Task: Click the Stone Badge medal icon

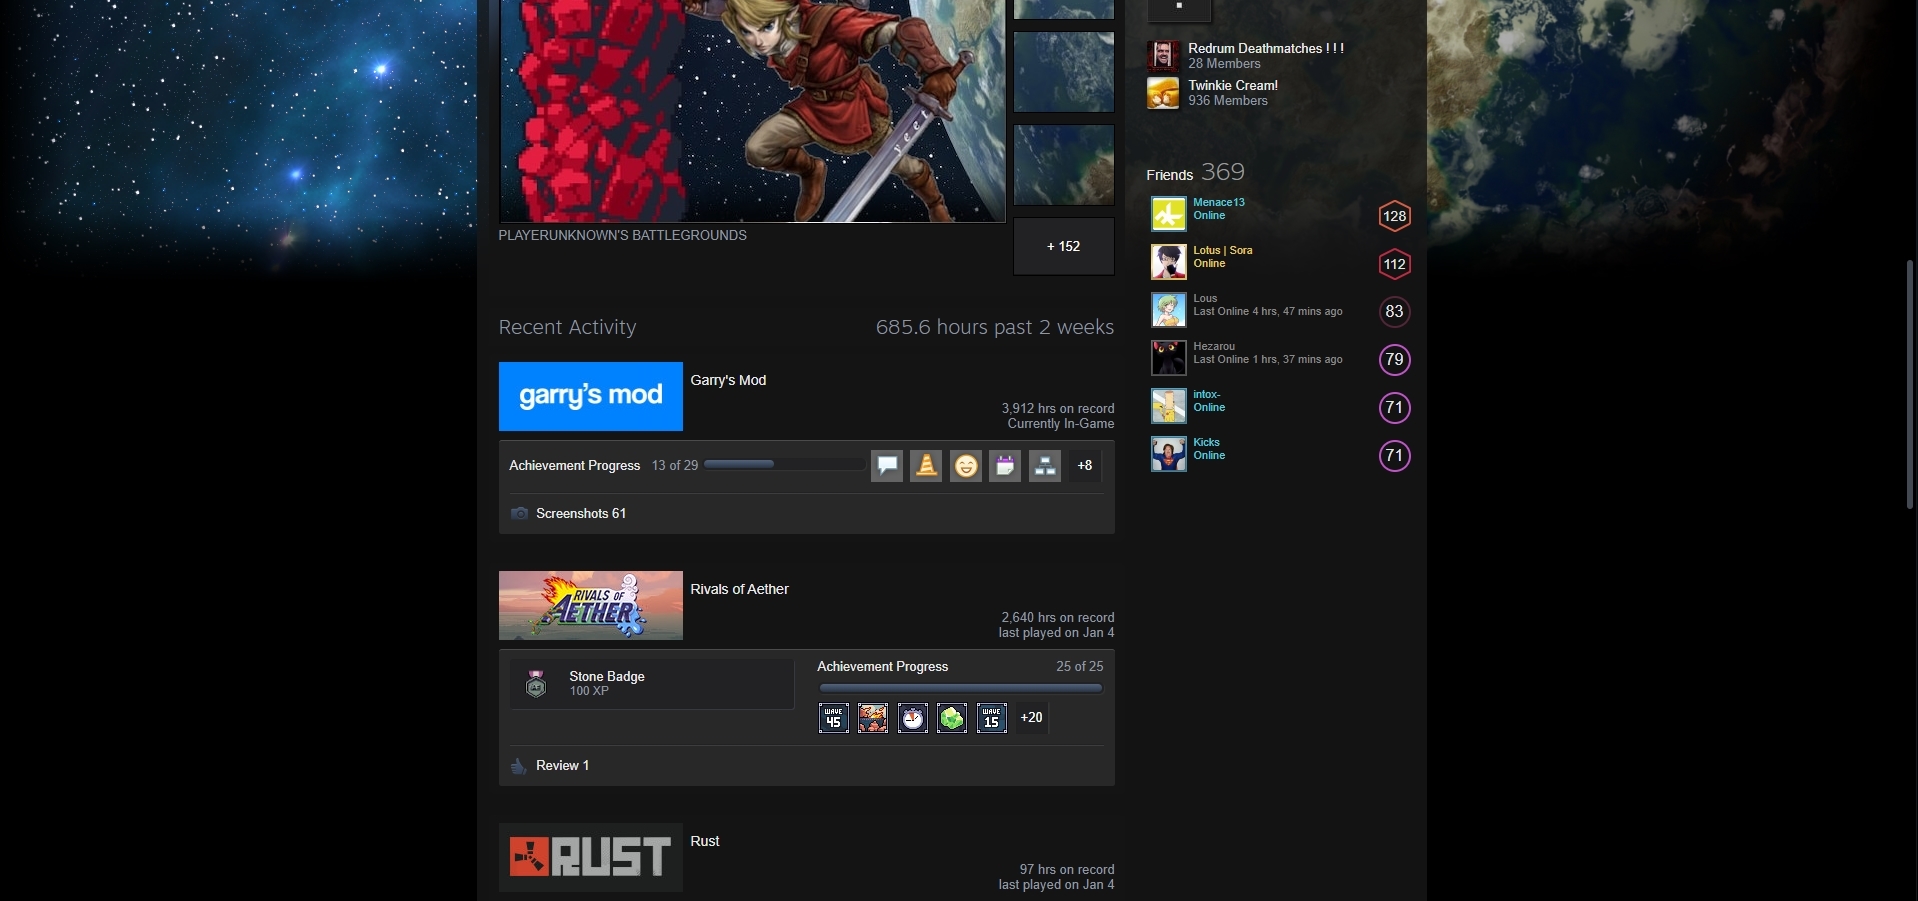Action: [537, 683]
